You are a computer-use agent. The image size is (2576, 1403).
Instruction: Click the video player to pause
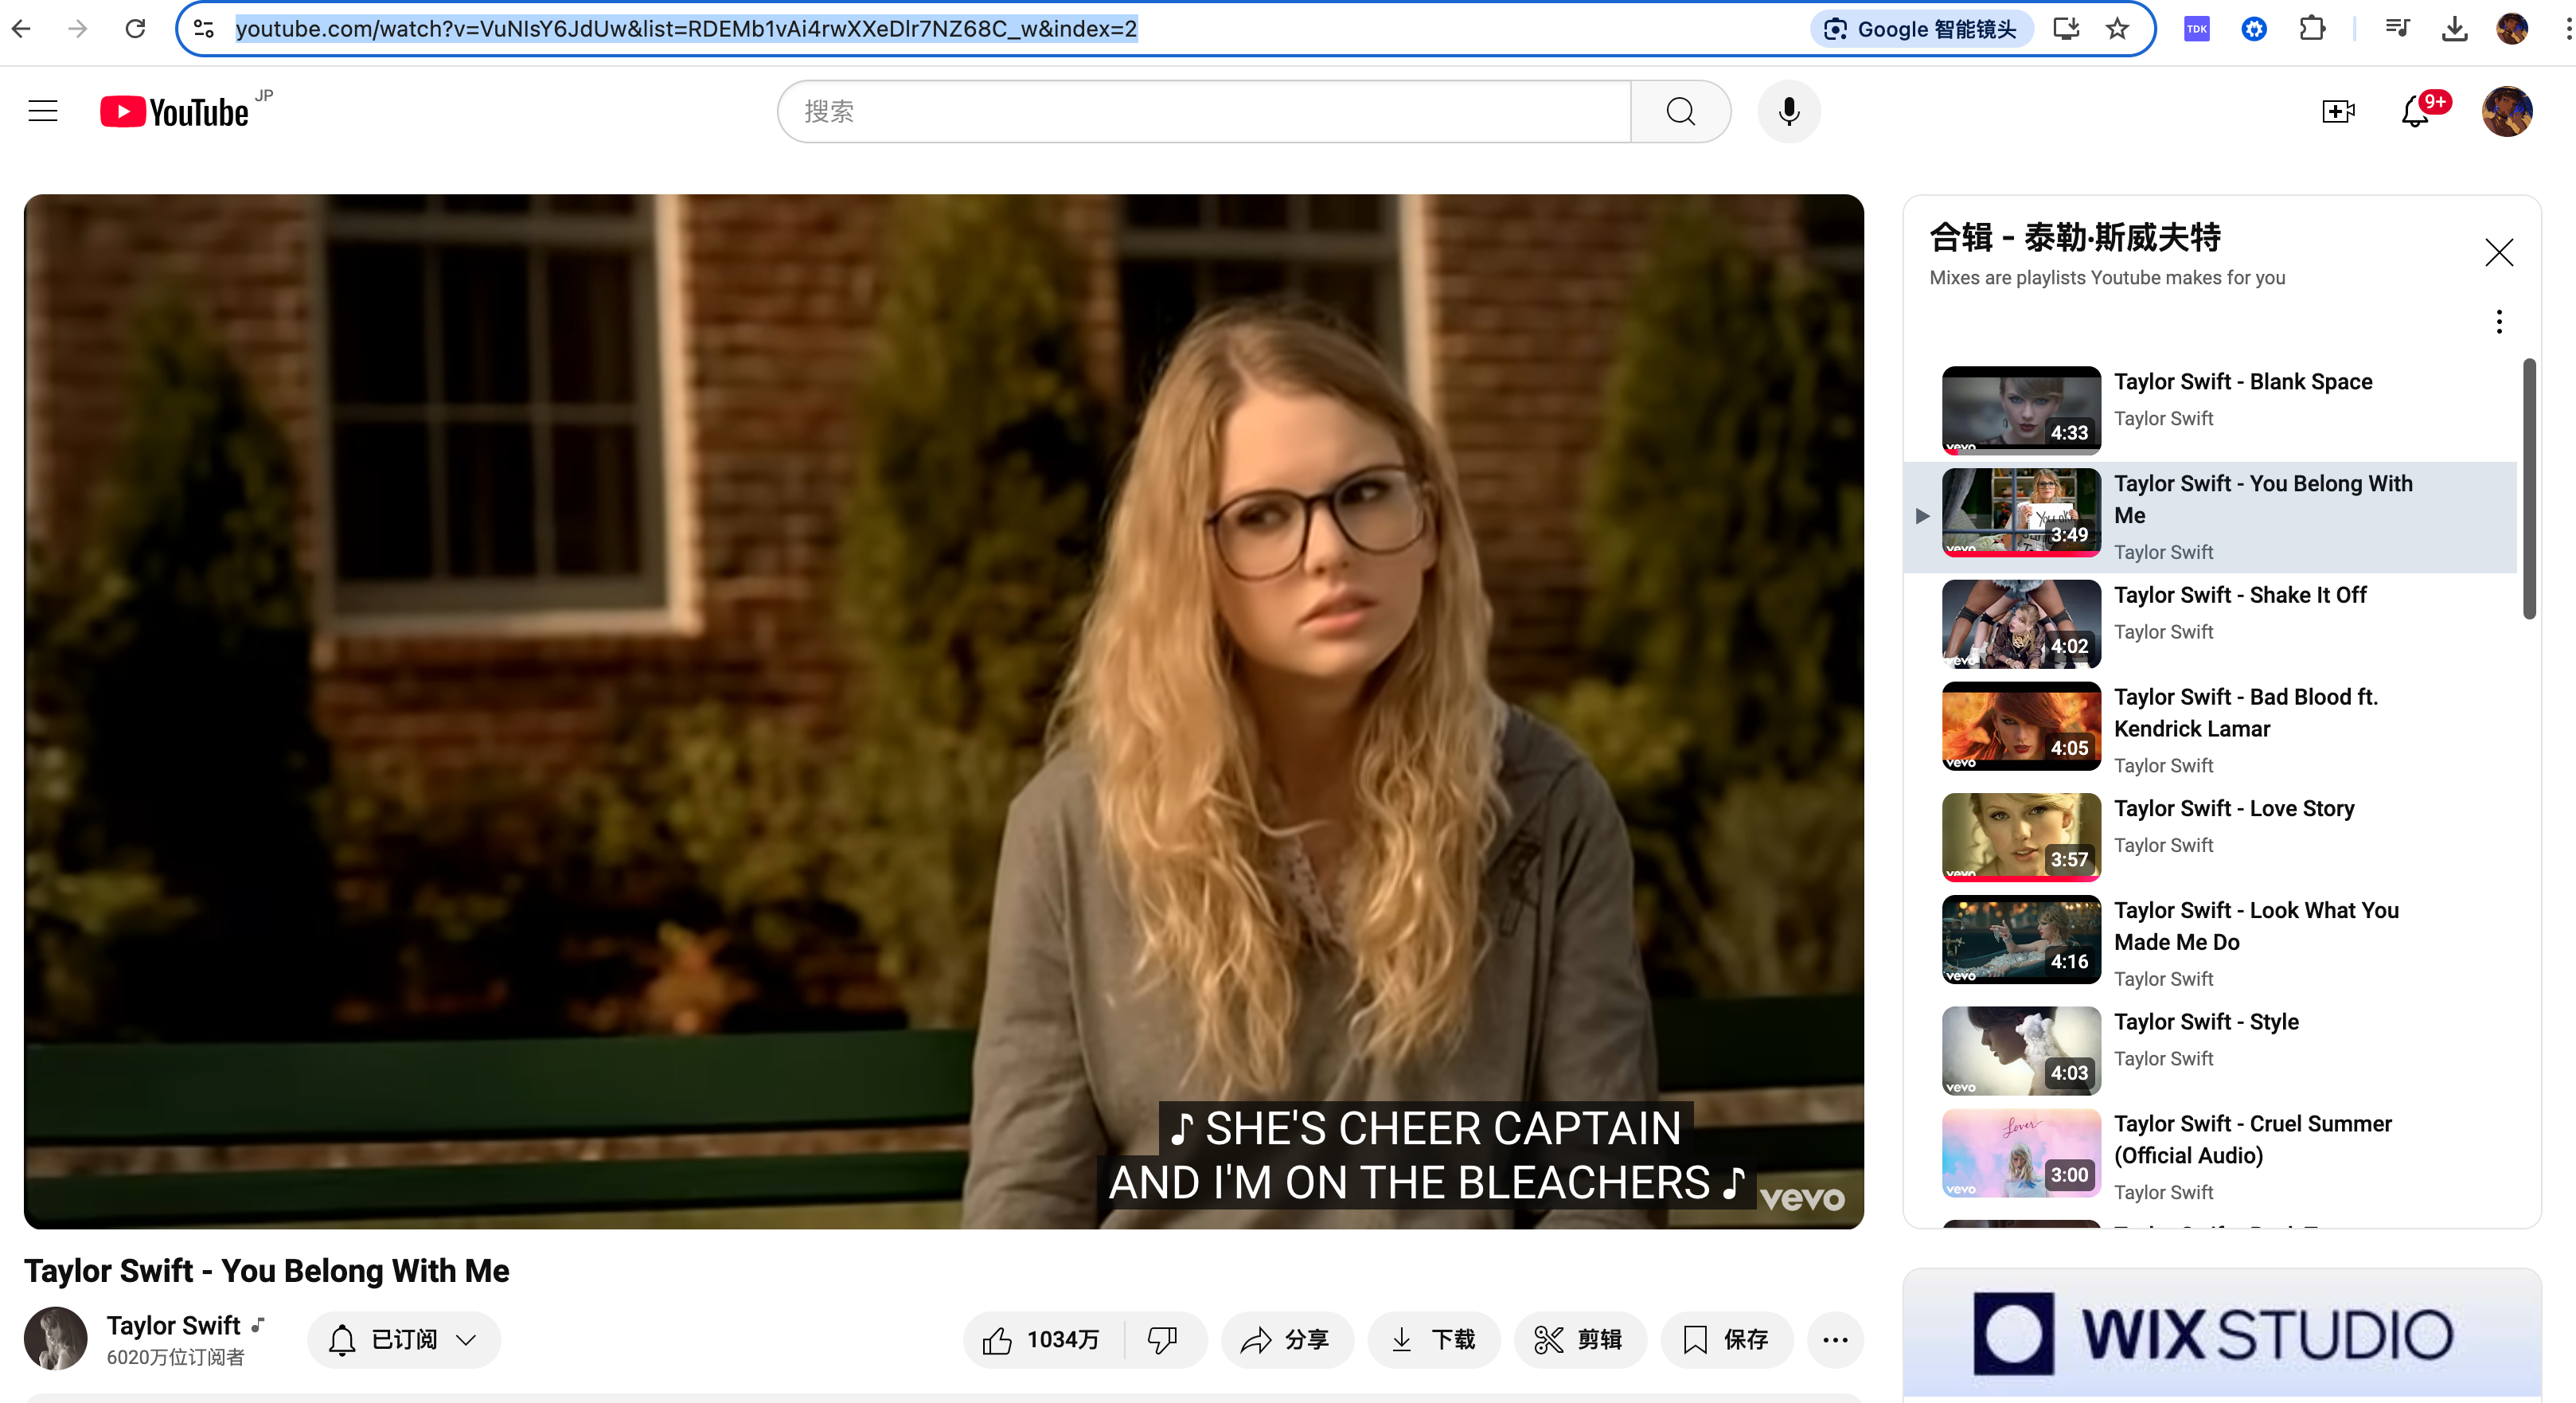coord(943,711)
